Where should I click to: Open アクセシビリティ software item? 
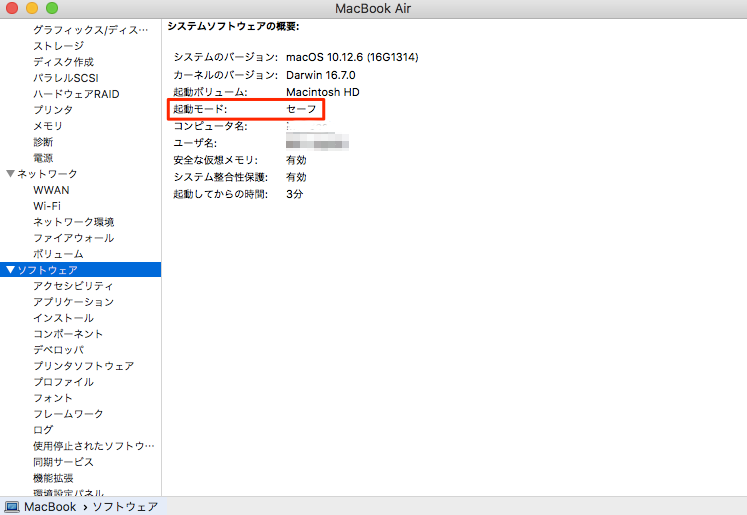[73, 286]
